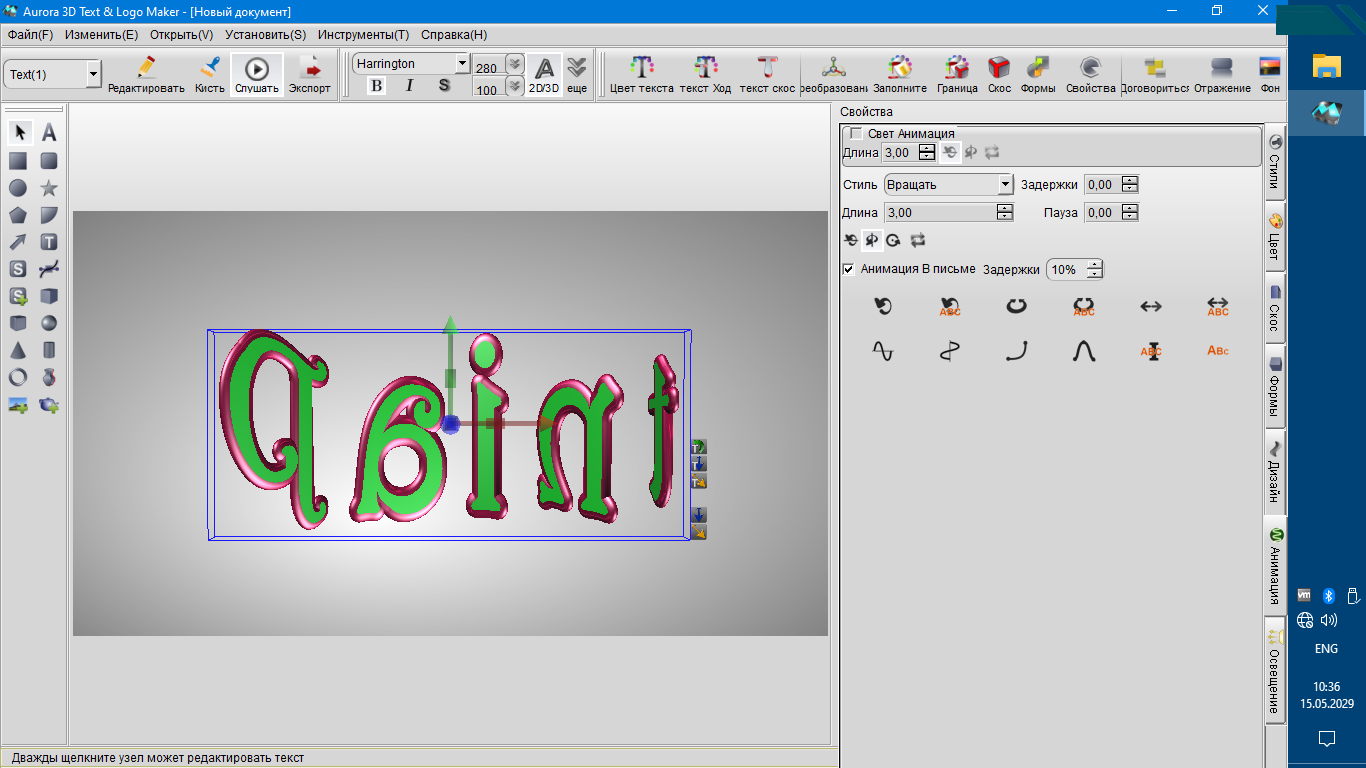Open the Text(1) object dropdown
This screenshot has width=1366, height=768.
[x=93, y=74]
